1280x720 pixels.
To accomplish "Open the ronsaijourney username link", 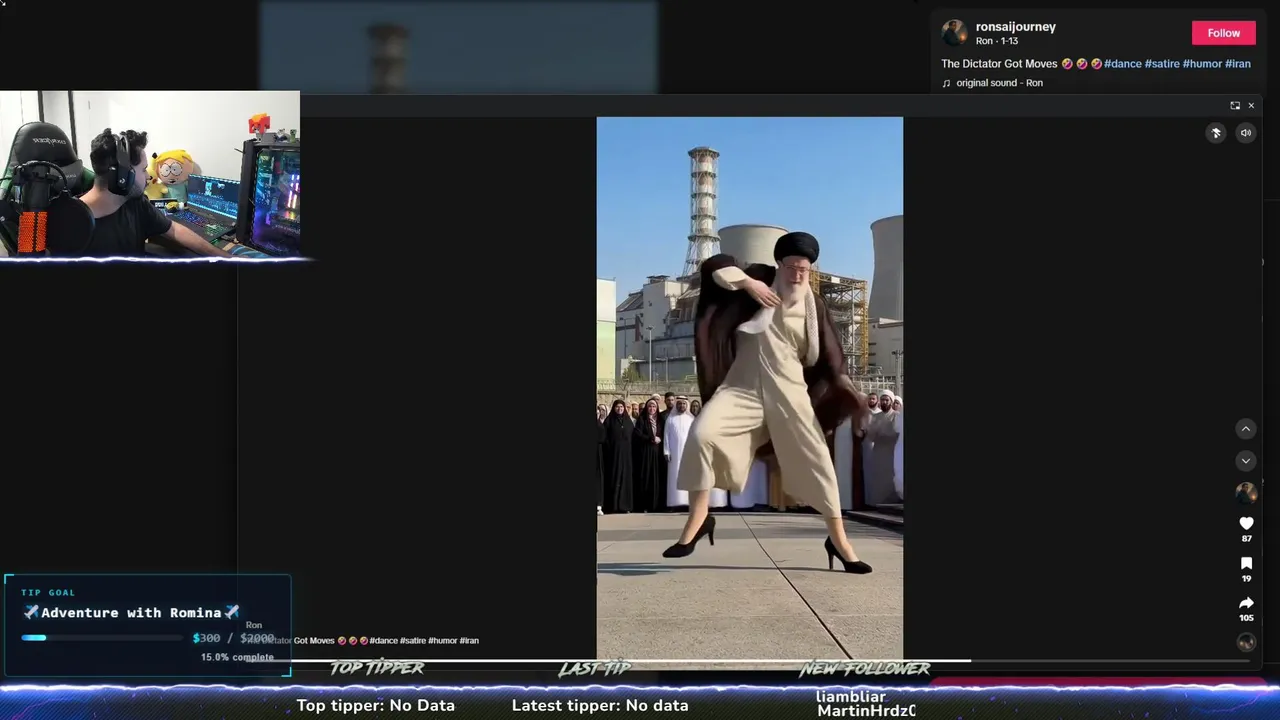I will (x=1015, y=27).
